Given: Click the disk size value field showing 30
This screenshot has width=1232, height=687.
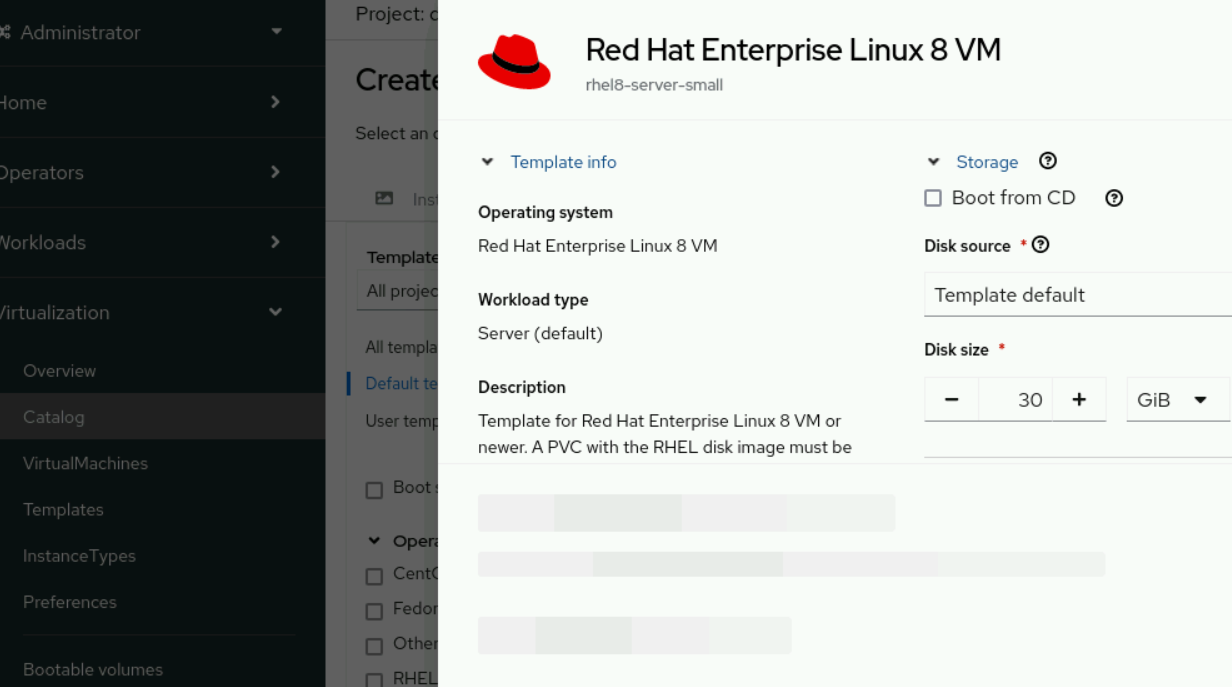Looking at the screenshot, I should [1016, 400].
